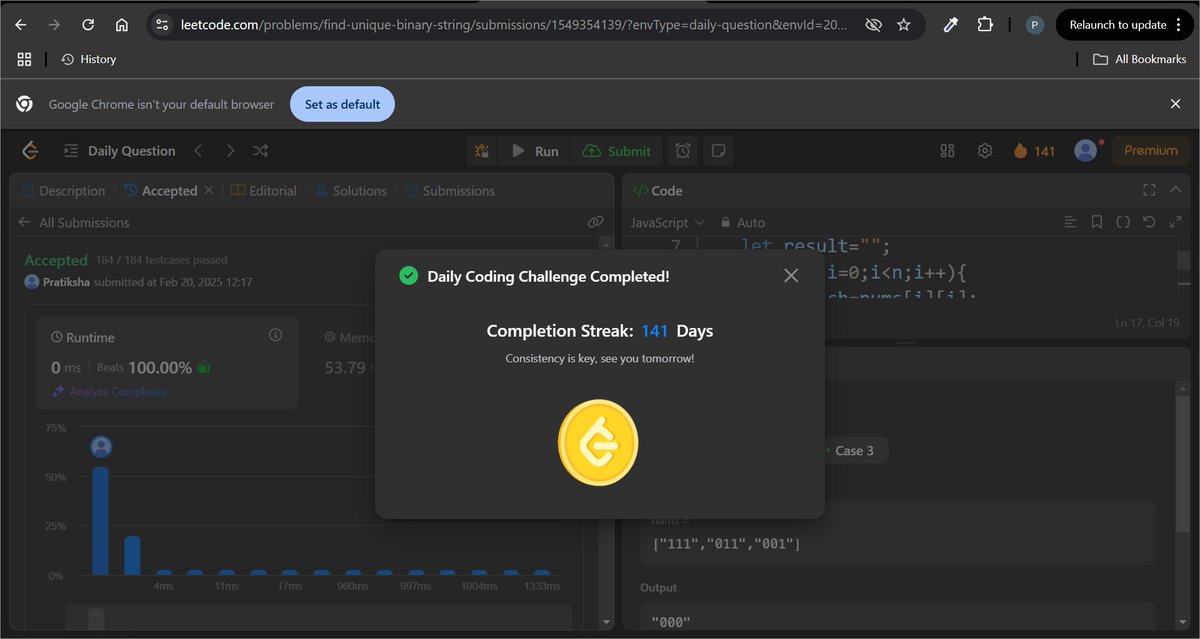Bookmark this page with star icon
Screen dimensions: 1200x639
pos(904,25)
